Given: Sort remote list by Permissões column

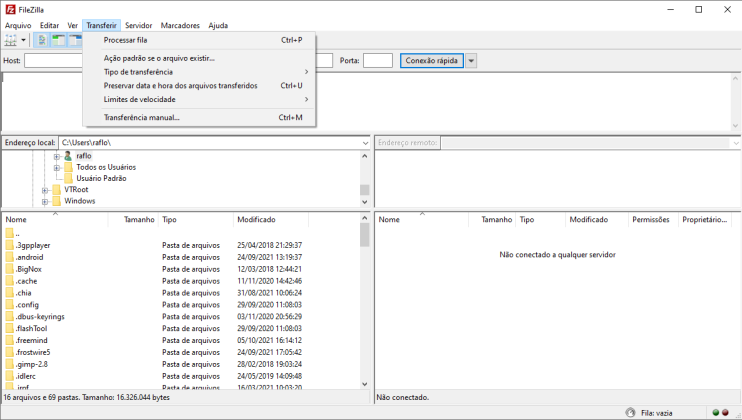Looking at the screenshot, I should (x=653, y=219).
